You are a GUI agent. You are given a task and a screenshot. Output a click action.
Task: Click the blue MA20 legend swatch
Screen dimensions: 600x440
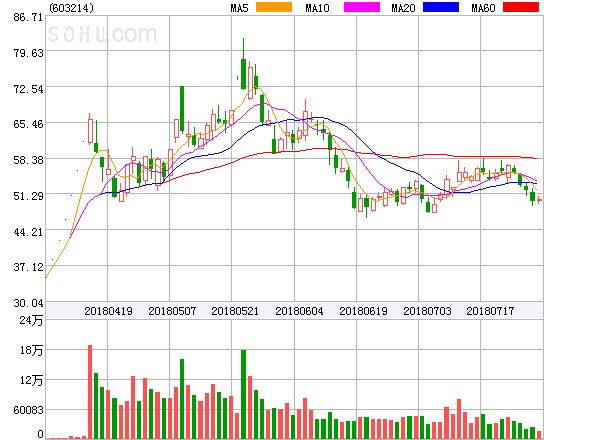coord(441,7)
